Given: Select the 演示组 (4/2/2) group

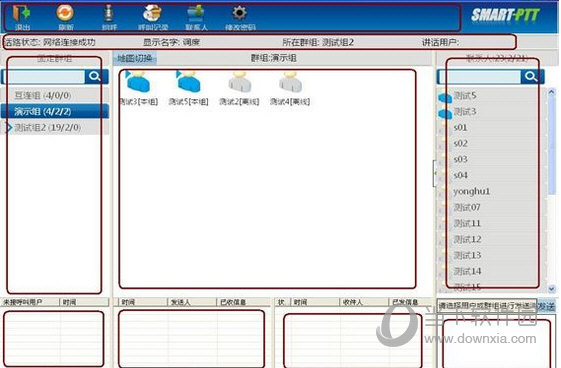Looking at the screenshot, I should pyautogui.click(x=55, y=112).
